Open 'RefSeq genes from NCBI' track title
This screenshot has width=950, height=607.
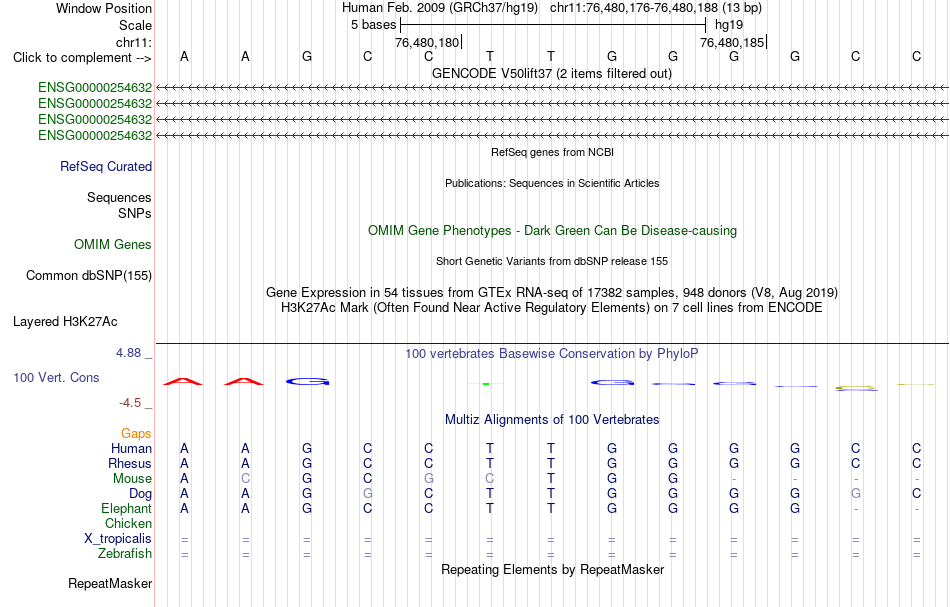click(552, 153)
